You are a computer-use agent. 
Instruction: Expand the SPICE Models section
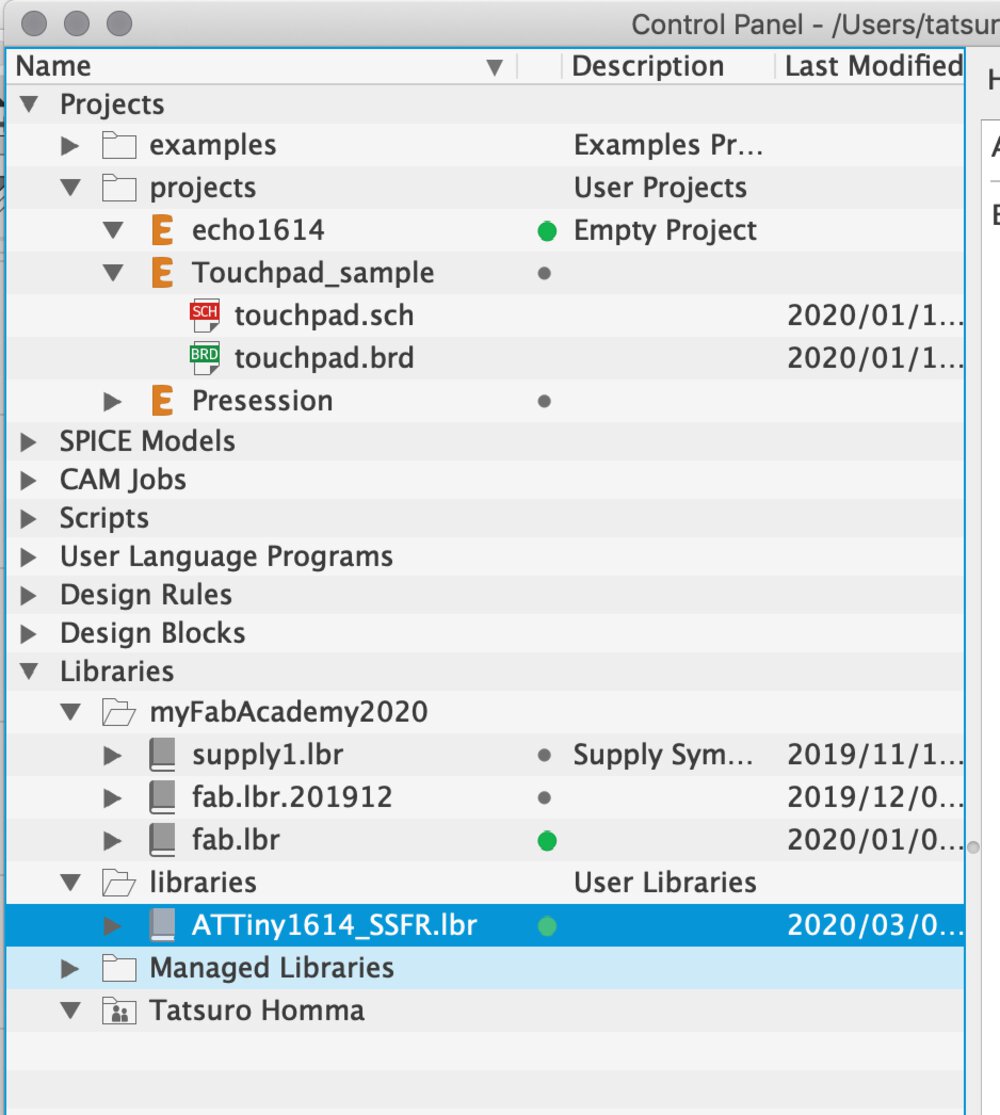[x=28, y=442]
